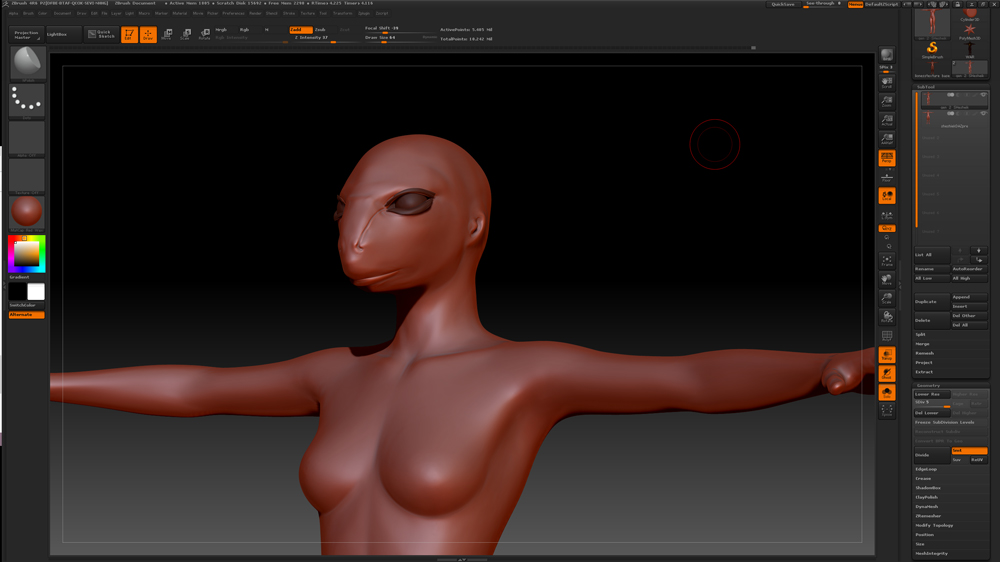Image resolution: width=1000 pixels, height=562 pixels.
Task: Click the Frame view icon
Action: click(887, 261)
